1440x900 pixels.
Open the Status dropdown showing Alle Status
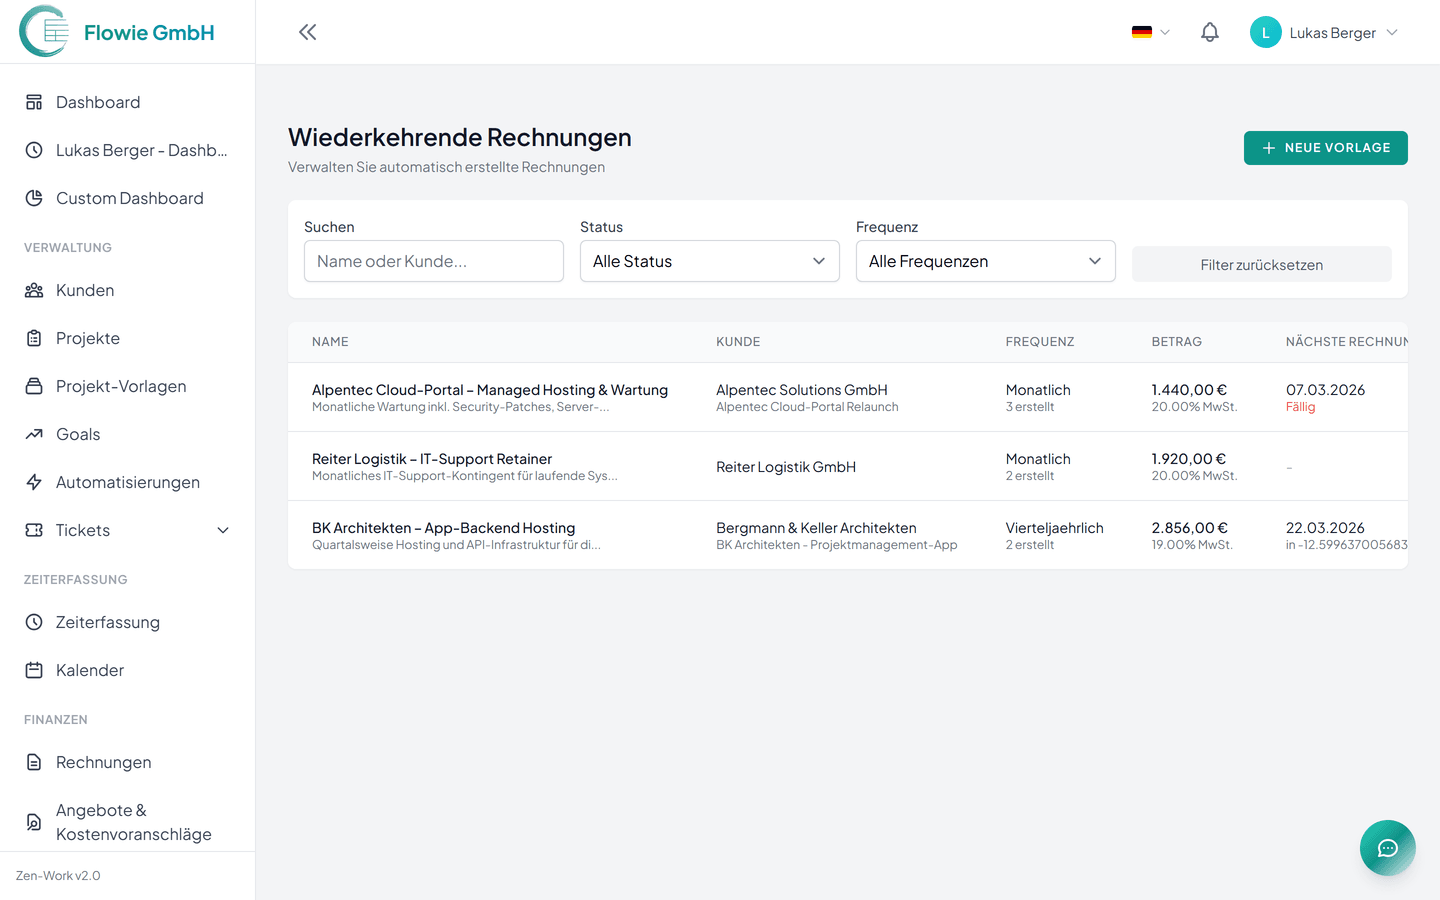[x=709, y=260]
